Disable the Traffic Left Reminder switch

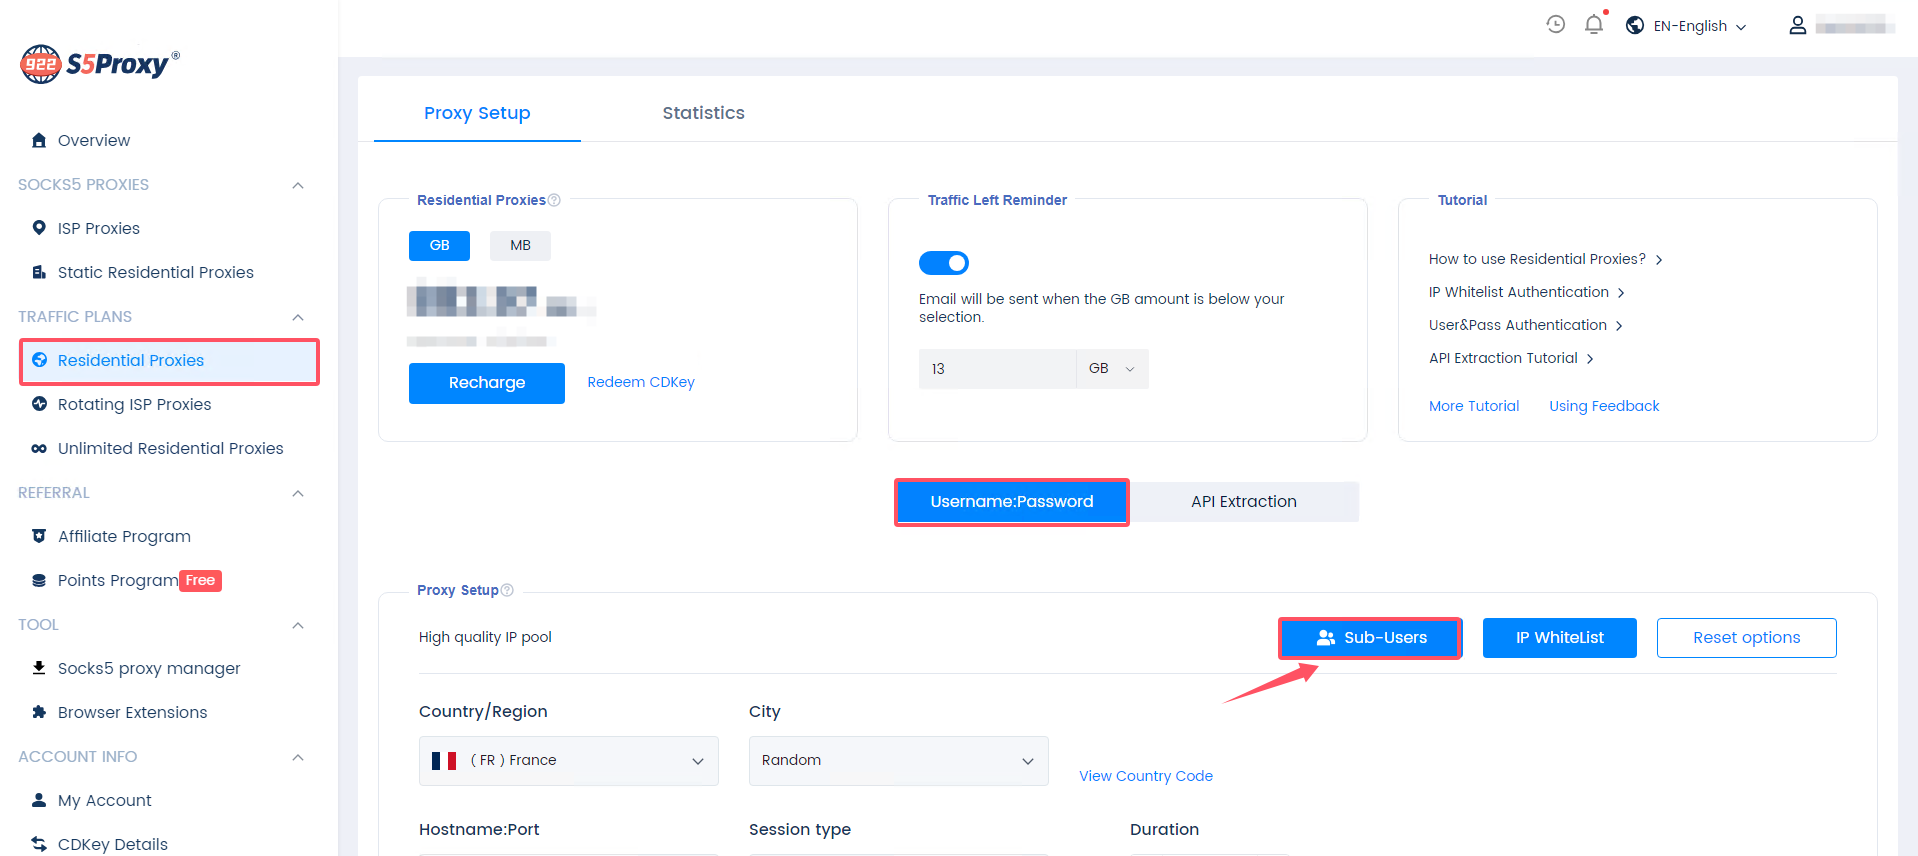pyautogui.click(x=943, y=263)
